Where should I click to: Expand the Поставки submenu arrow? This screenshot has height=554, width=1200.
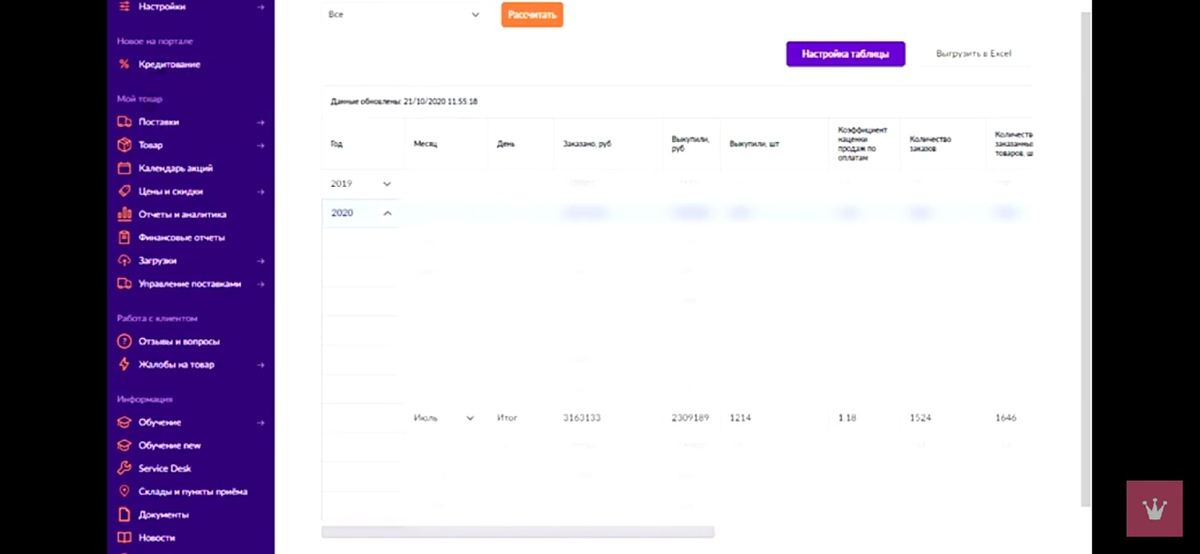pyautogui.click(x=260, y=122)
